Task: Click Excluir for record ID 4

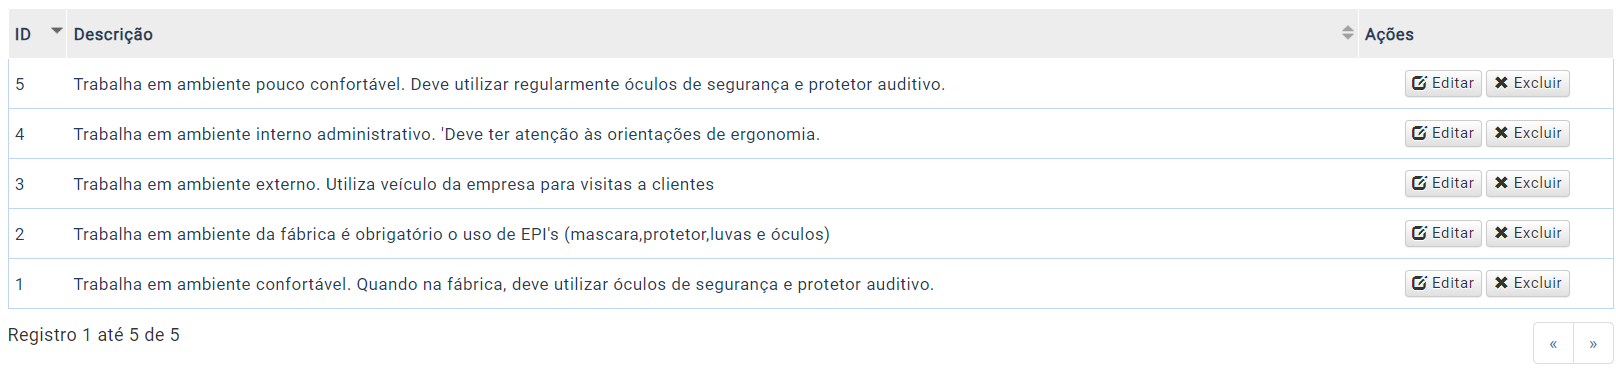Action: [1527, 133]
